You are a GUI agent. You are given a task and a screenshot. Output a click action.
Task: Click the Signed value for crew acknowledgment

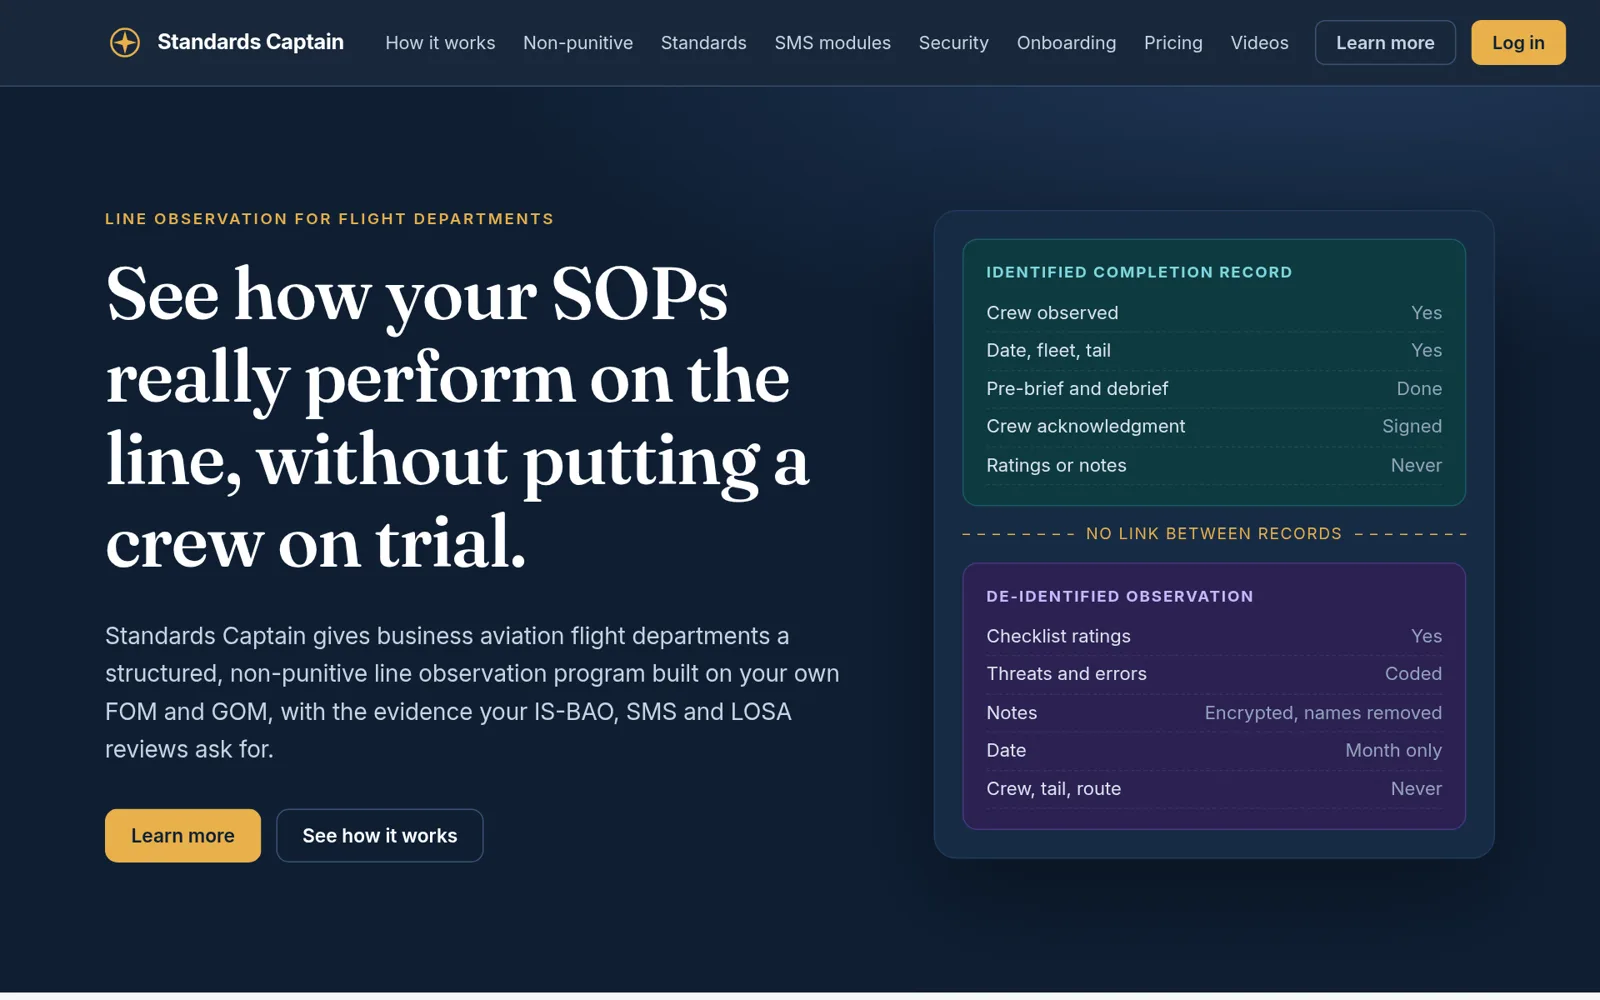tap(1412, 427)
